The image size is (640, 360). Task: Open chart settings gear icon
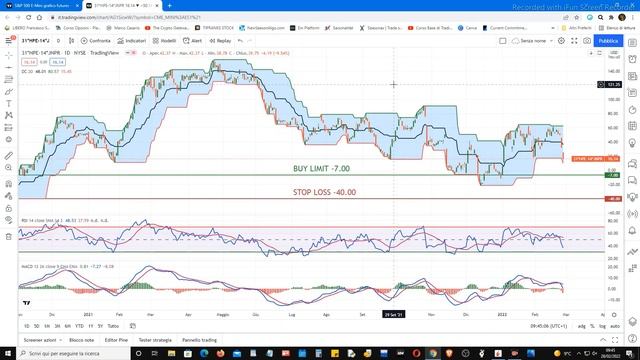[x=561, y=41]
